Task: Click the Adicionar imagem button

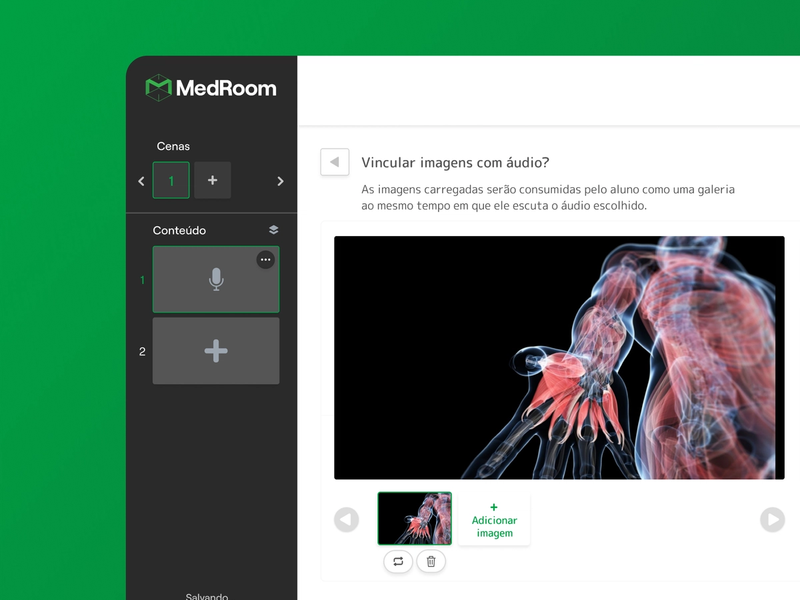Action: (x=493, y=519)
